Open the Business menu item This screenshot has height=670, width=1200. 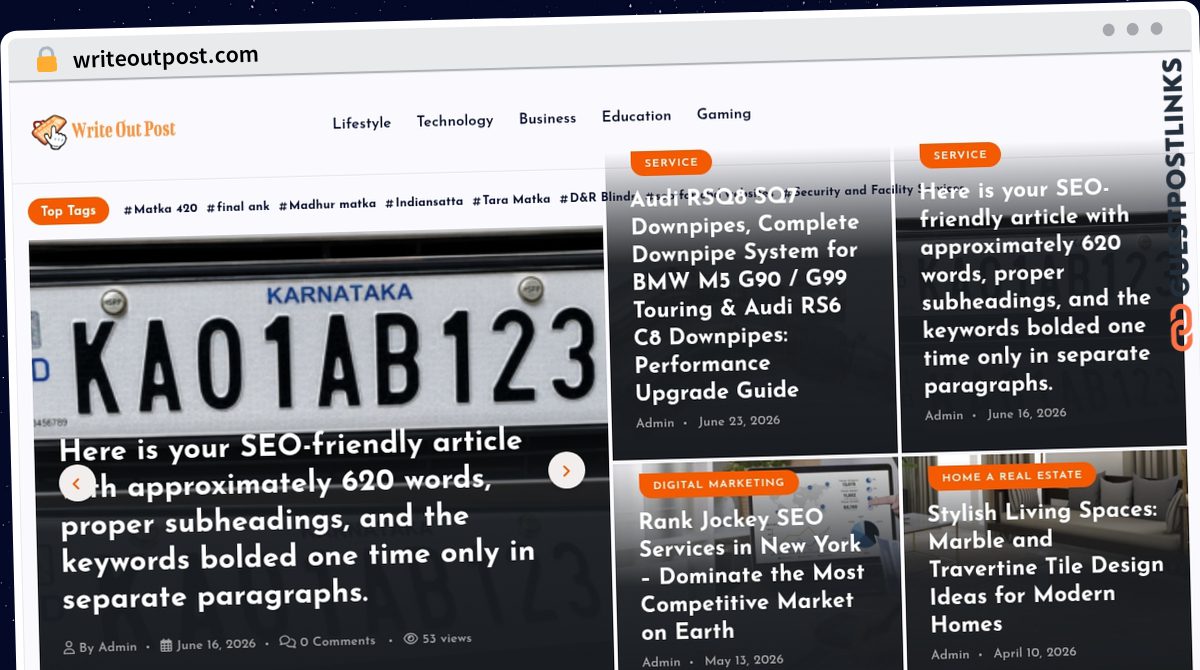pos(547,118)
